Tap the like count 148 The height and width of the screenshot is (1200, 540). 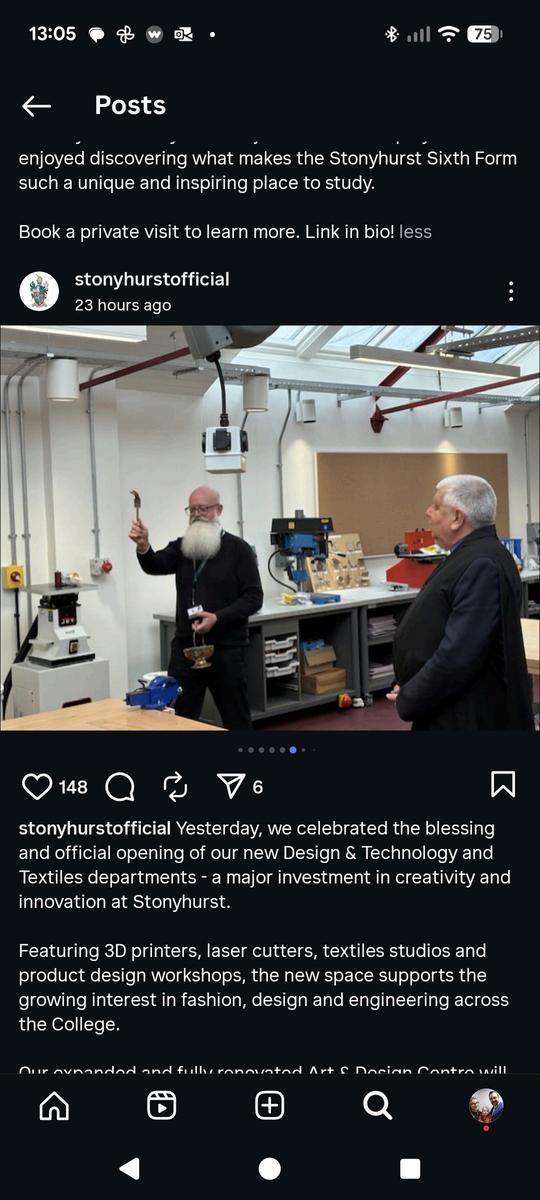click(x=73, y=787)
